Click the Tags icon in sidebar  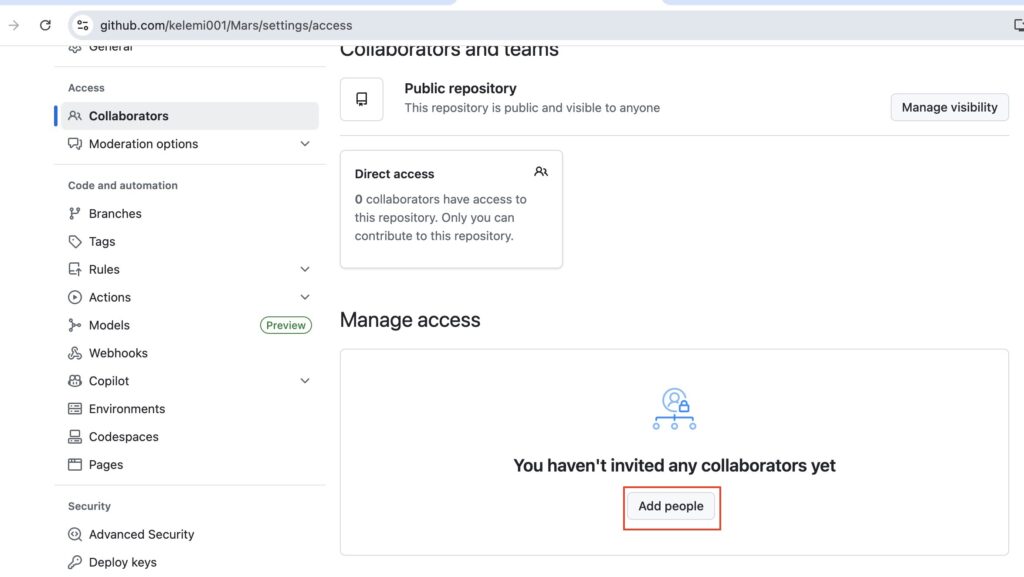pos(75,241)
